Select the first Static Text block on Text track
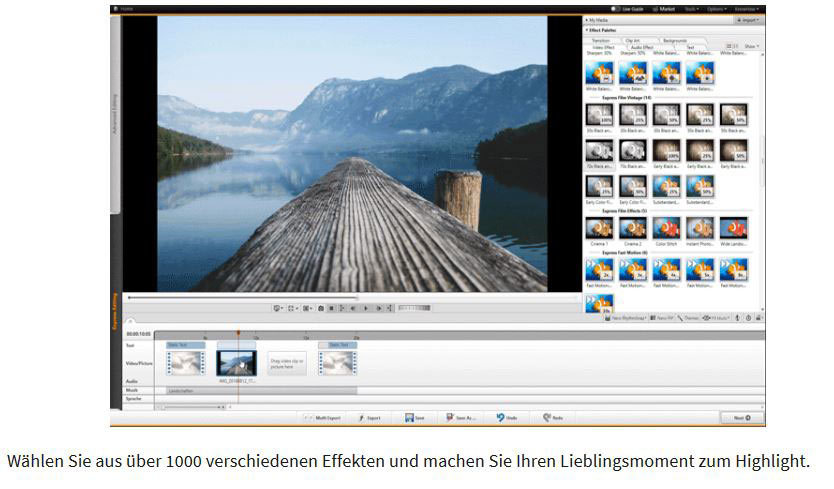Image resolution: width=834 pixels, height=489 pixels. 186,345
